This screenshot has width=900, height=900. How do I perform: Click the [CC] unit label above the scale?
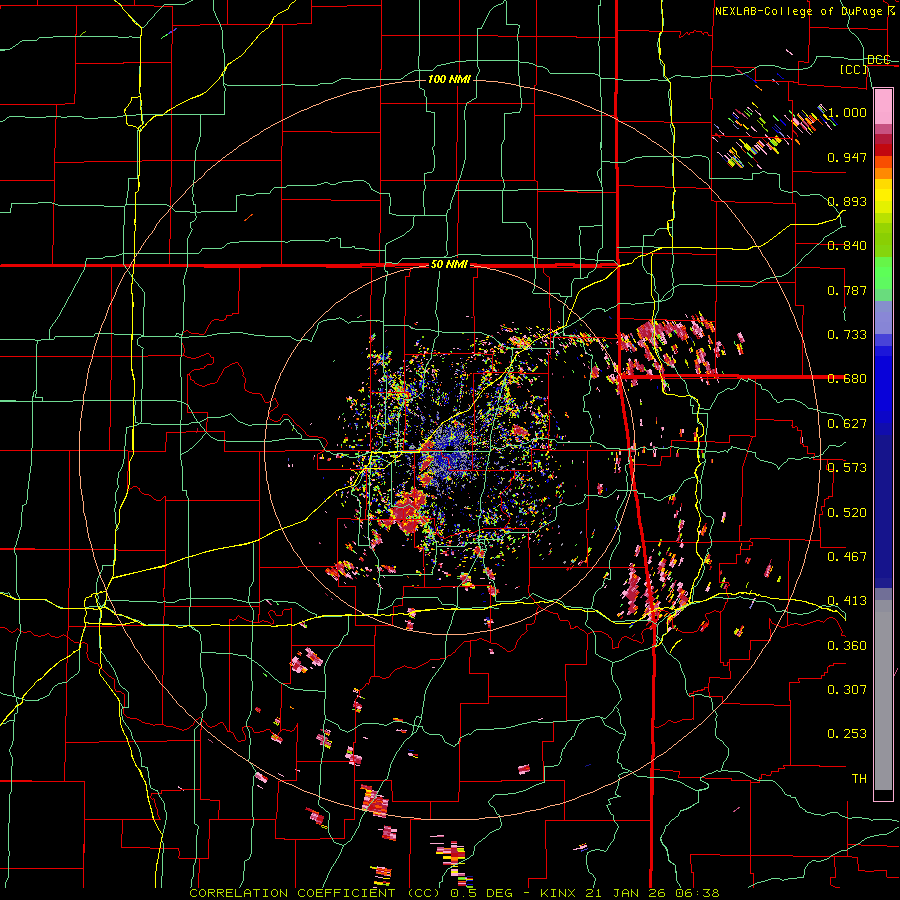(x=854, y=69)
